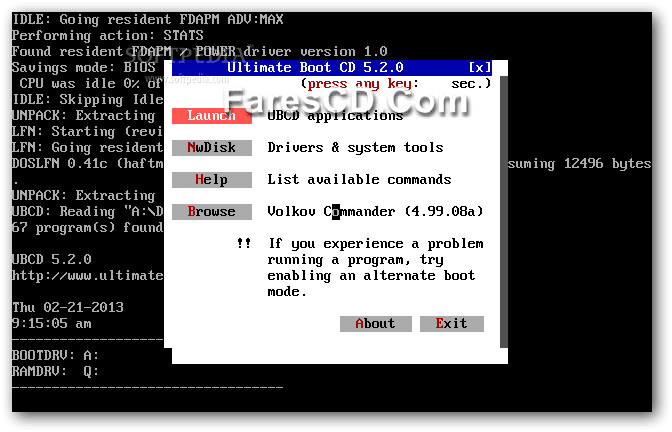Click 'Thu 02-21-2013' date in console
The height and width of the screenshot is (432, 672).
tap(68, 307)
